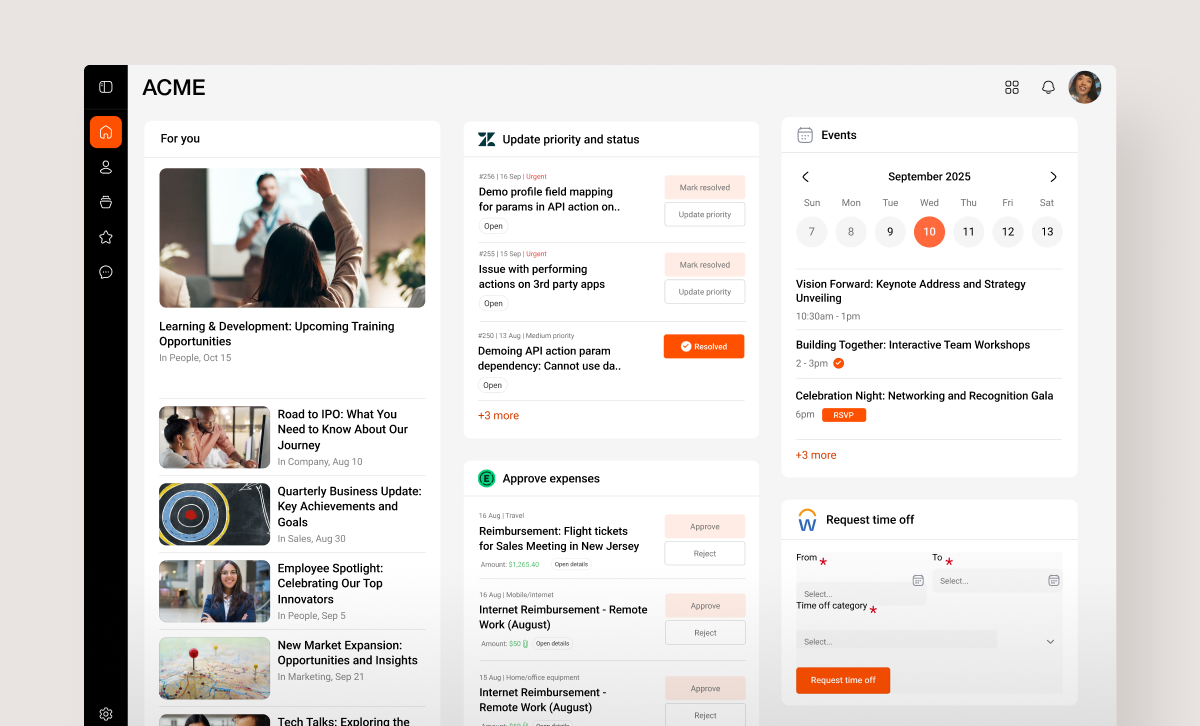1200x726 pixels.
Task: Update priority for ticket #256
Action: pos(705,214)
